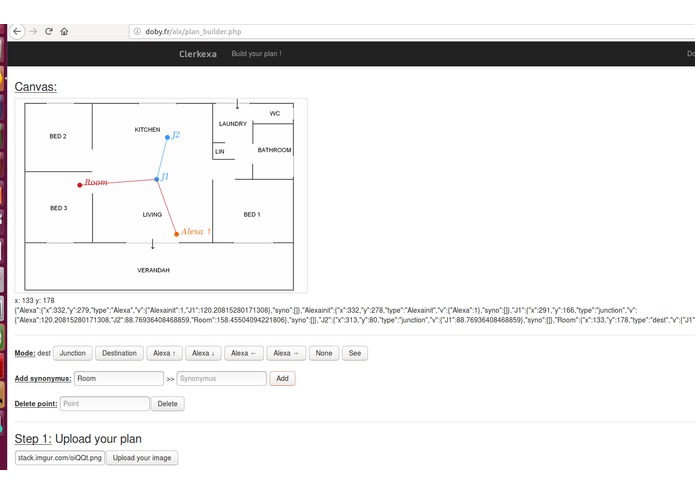Click the LIVING label on the floor plan

(152, 214)
